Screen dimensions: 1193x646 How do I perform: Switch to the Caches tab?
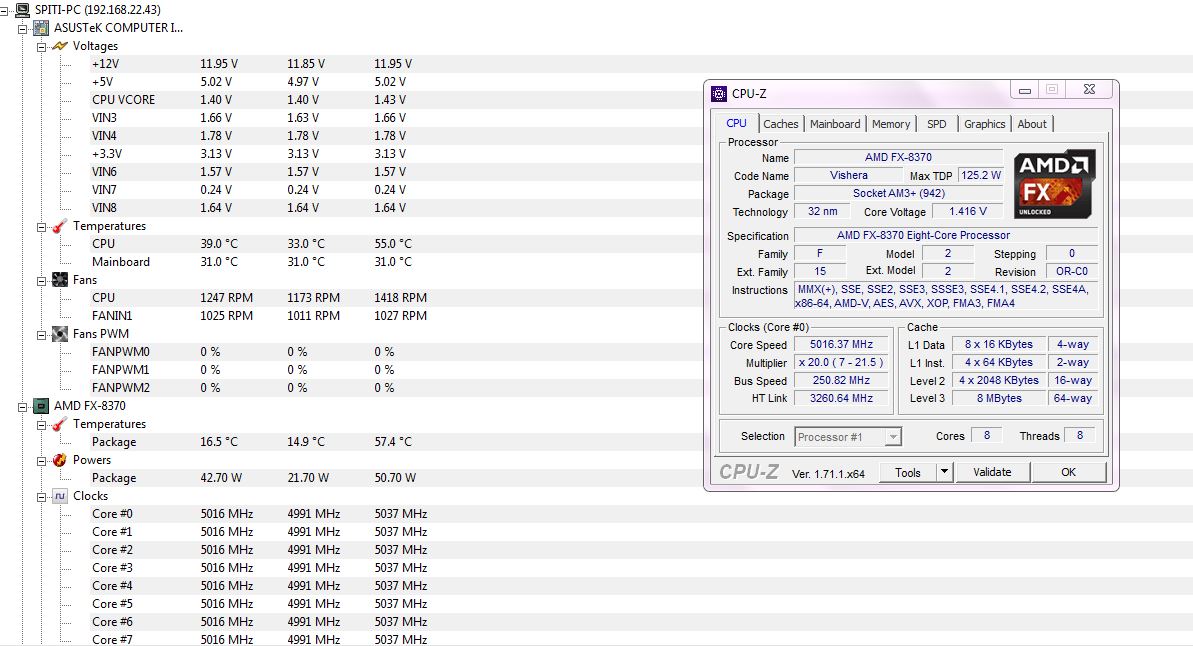pos(781,124)
